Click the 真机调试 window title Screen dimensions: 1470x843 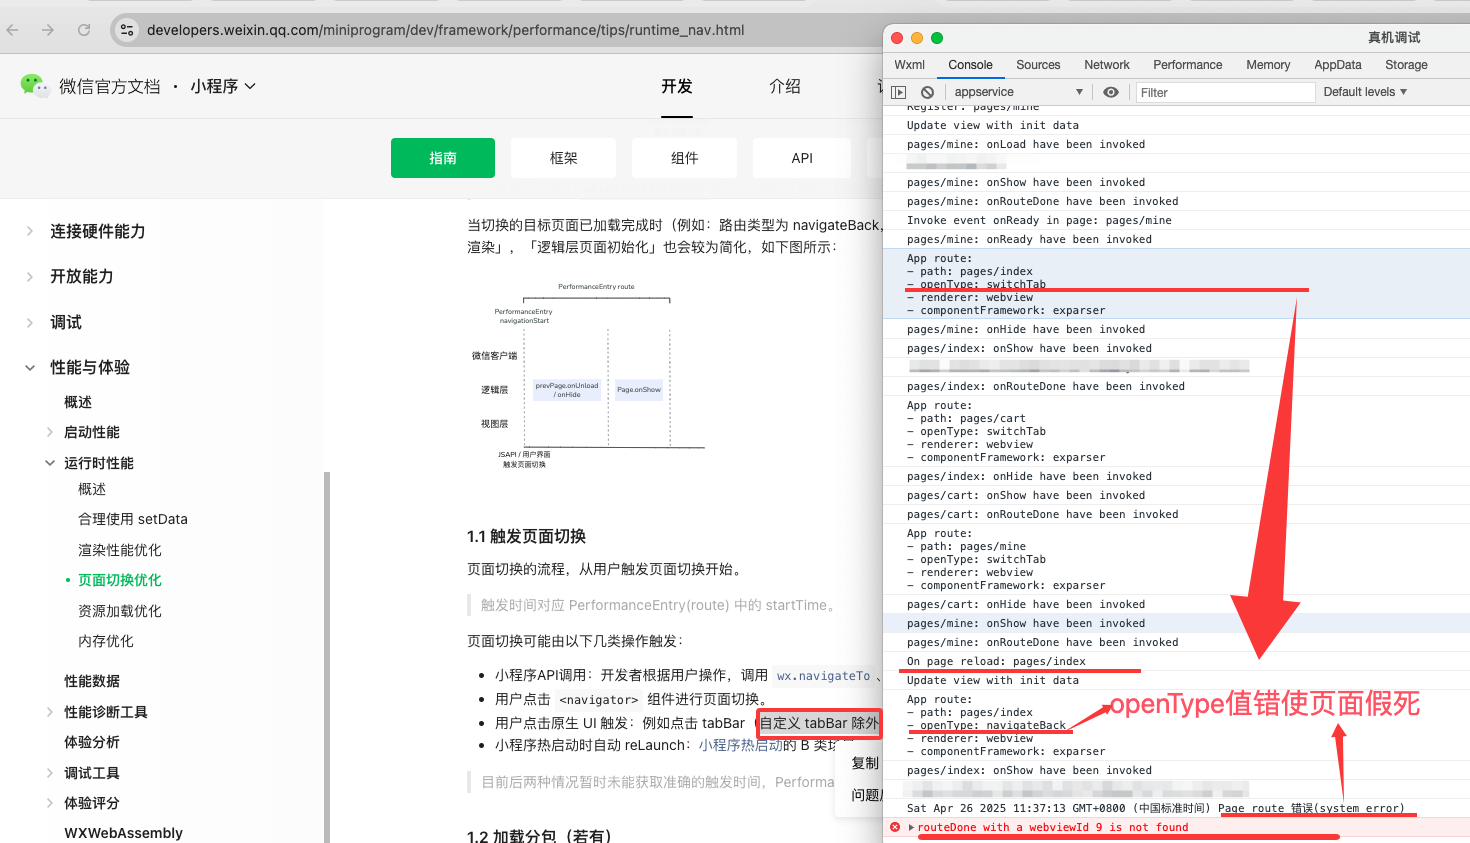pyautogui.click(x=1394, y=37)
